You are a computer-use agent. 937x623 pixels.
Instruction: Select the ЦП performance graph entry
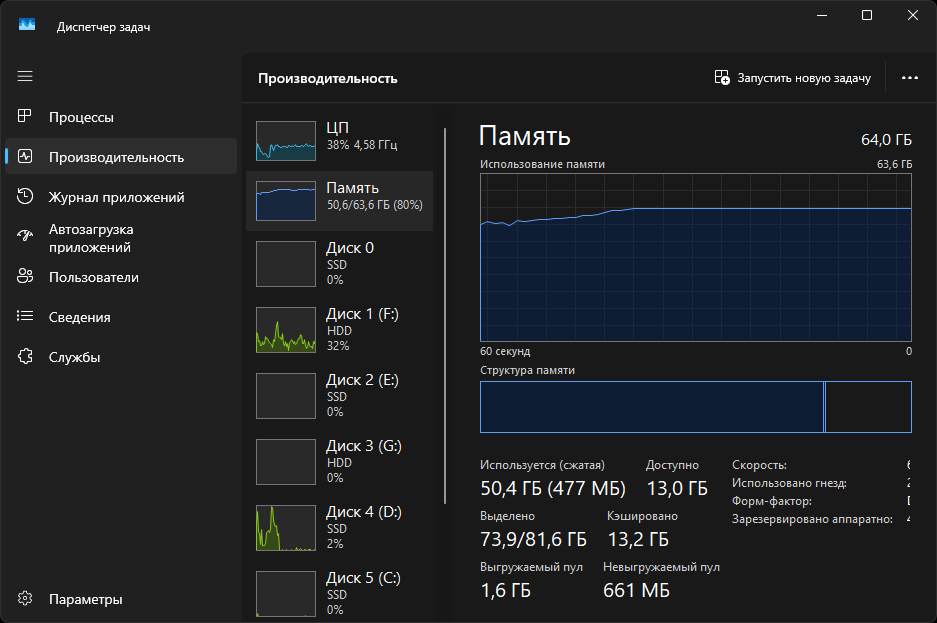click(340, 138)
